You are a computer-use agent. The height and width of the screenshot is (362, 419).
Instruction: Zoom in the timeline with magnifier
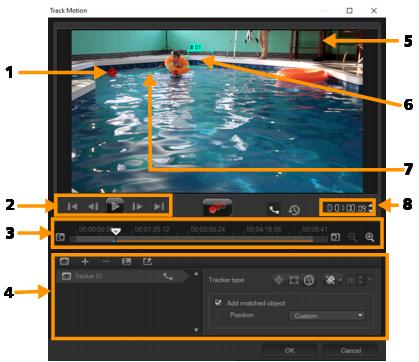pyautogui.click(x=369, y=237)
